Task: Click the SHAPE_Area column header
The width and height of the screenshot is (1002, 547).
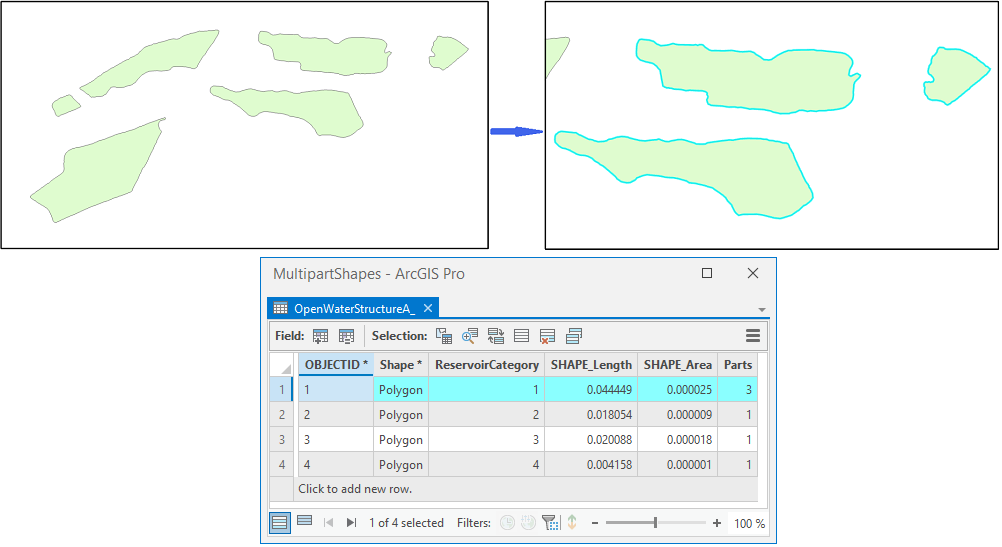Action: click(x=677, y=365)
